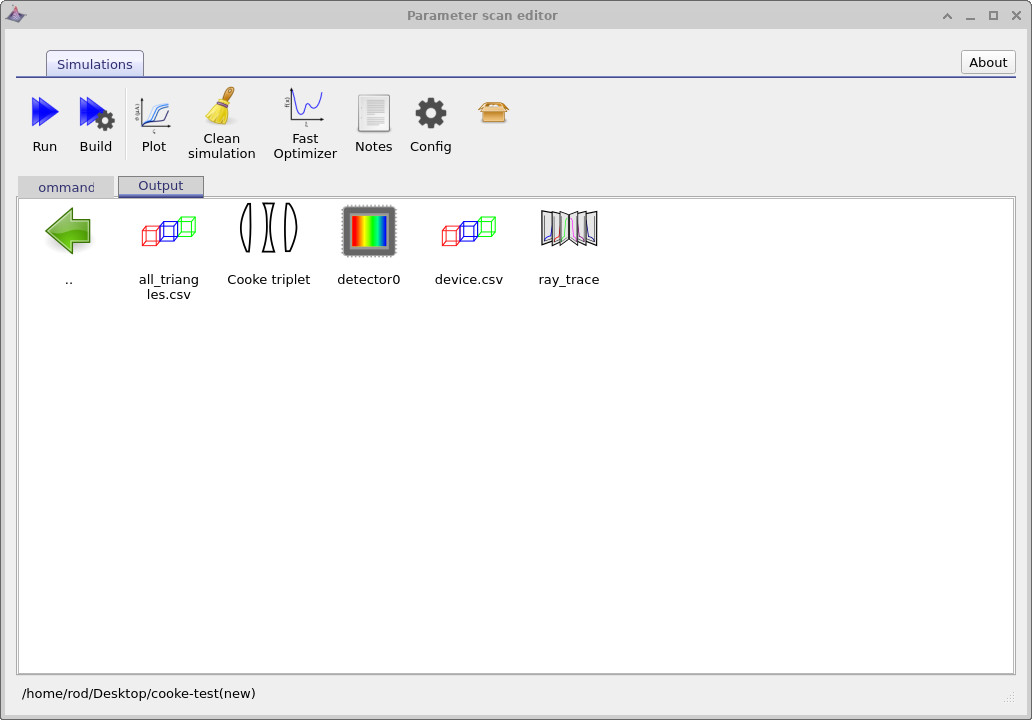Switch to the Command tab
Image resolution: width=1032 pixels, height=720 pixels.
tap(65, 187)
